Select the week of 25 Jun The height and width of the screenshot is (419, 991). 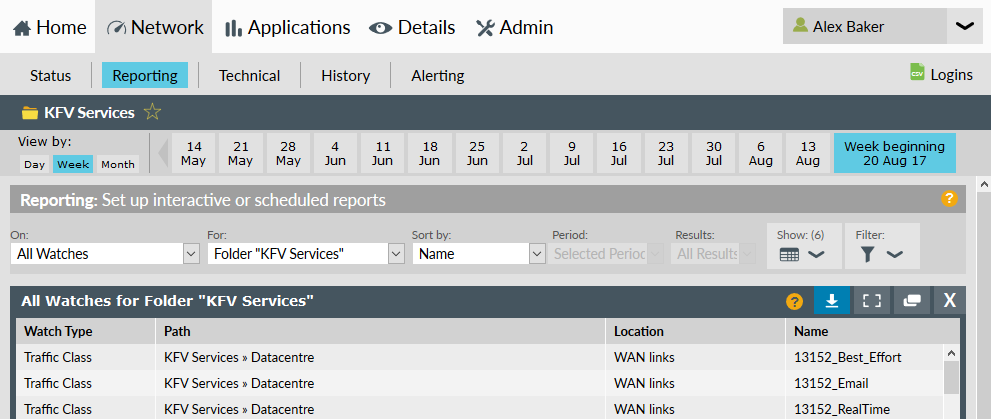477,153
